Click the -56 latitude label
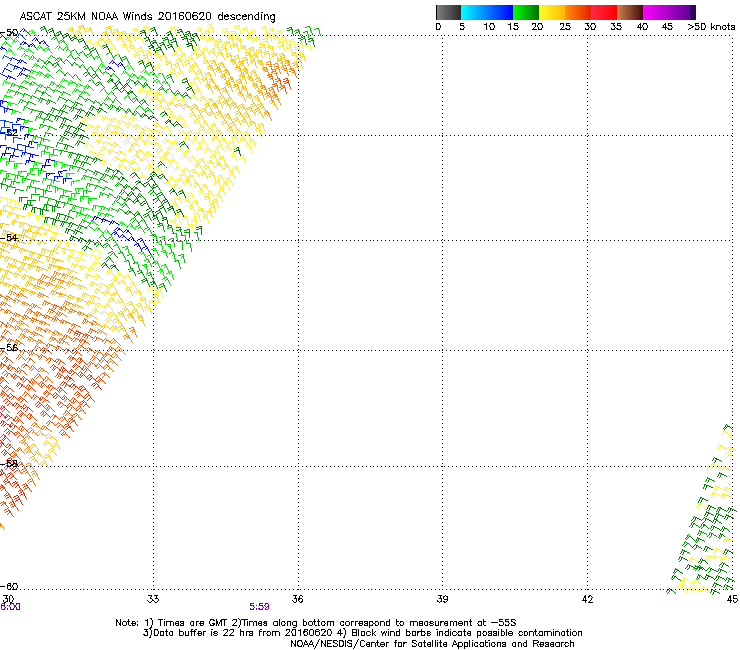Viewport: 740px width, 650px height. [x=10, y=347]
